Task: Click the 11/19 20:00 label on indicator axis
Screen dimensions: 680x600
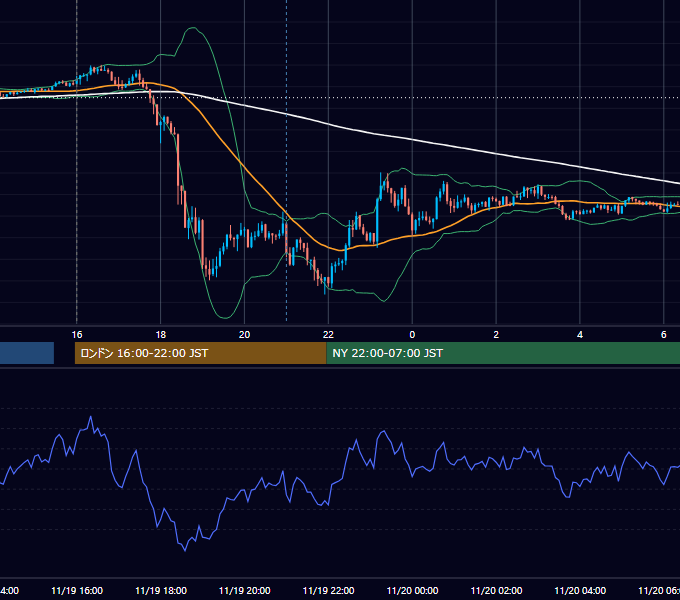Action: point(245,590)
